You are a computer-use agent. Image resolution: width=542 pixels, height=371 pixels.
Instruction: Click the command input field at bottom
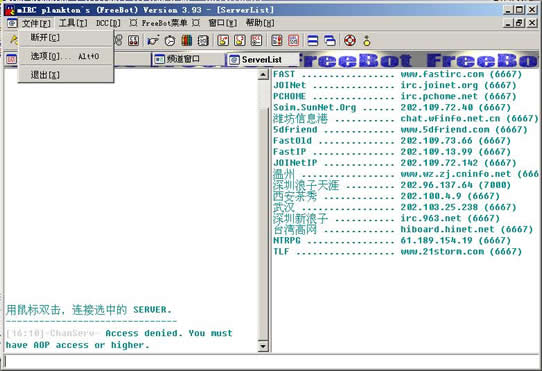click(x=271, y=362)
